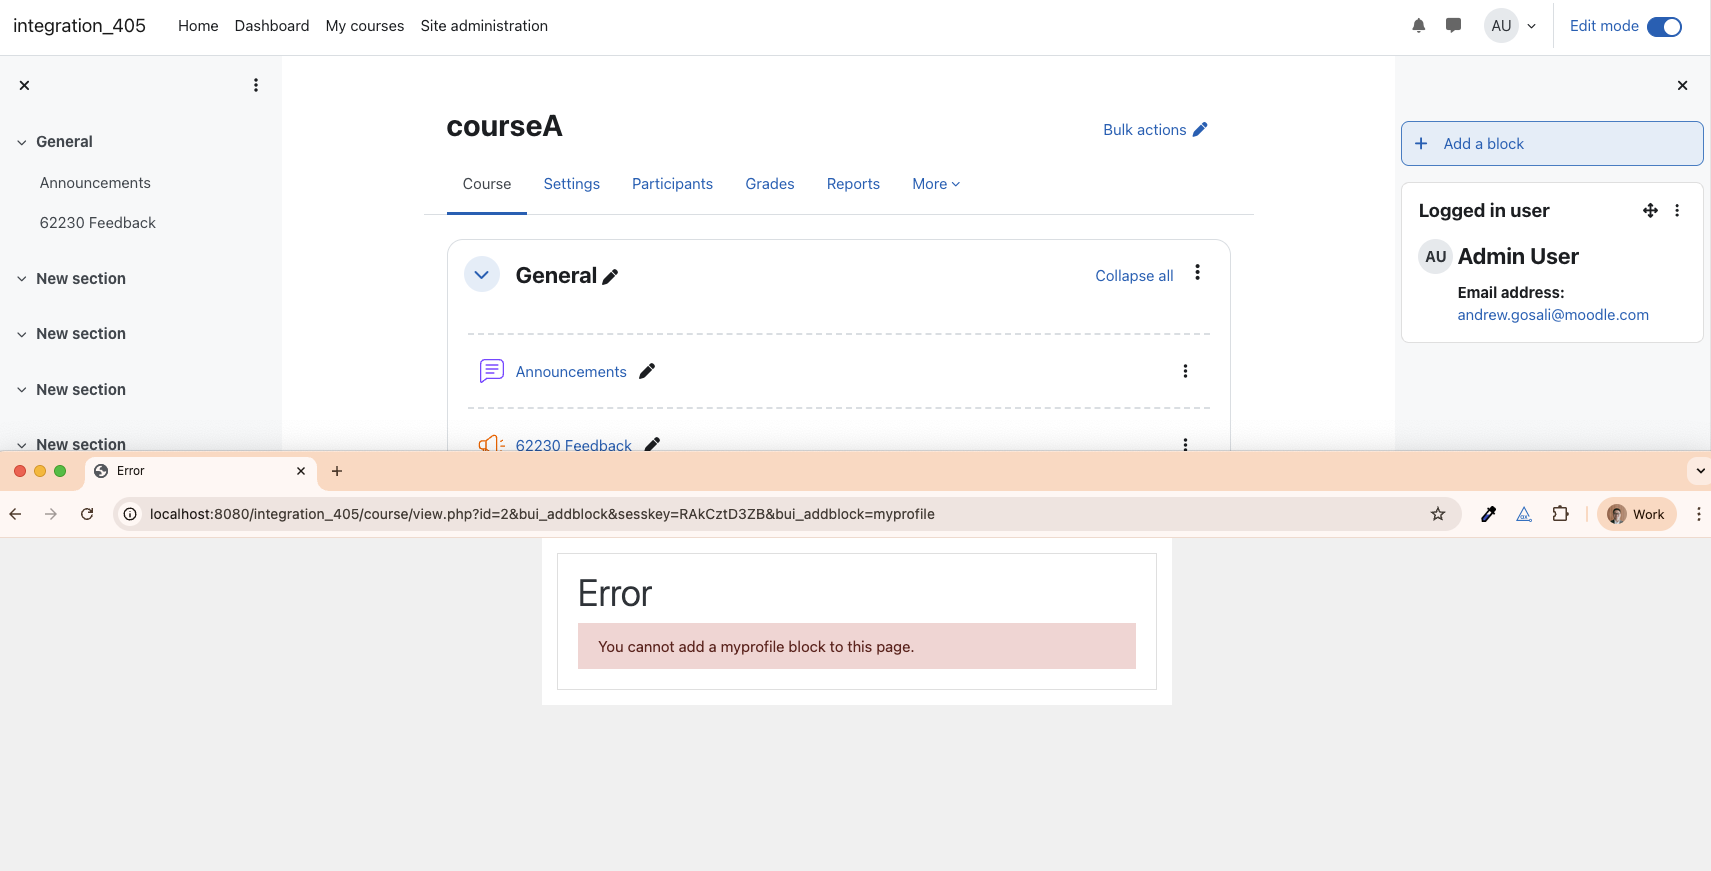The image size is (1711, 871).
Task: Switch to the Settings tab
Action: pyautogui.click(x=572, y=184)
